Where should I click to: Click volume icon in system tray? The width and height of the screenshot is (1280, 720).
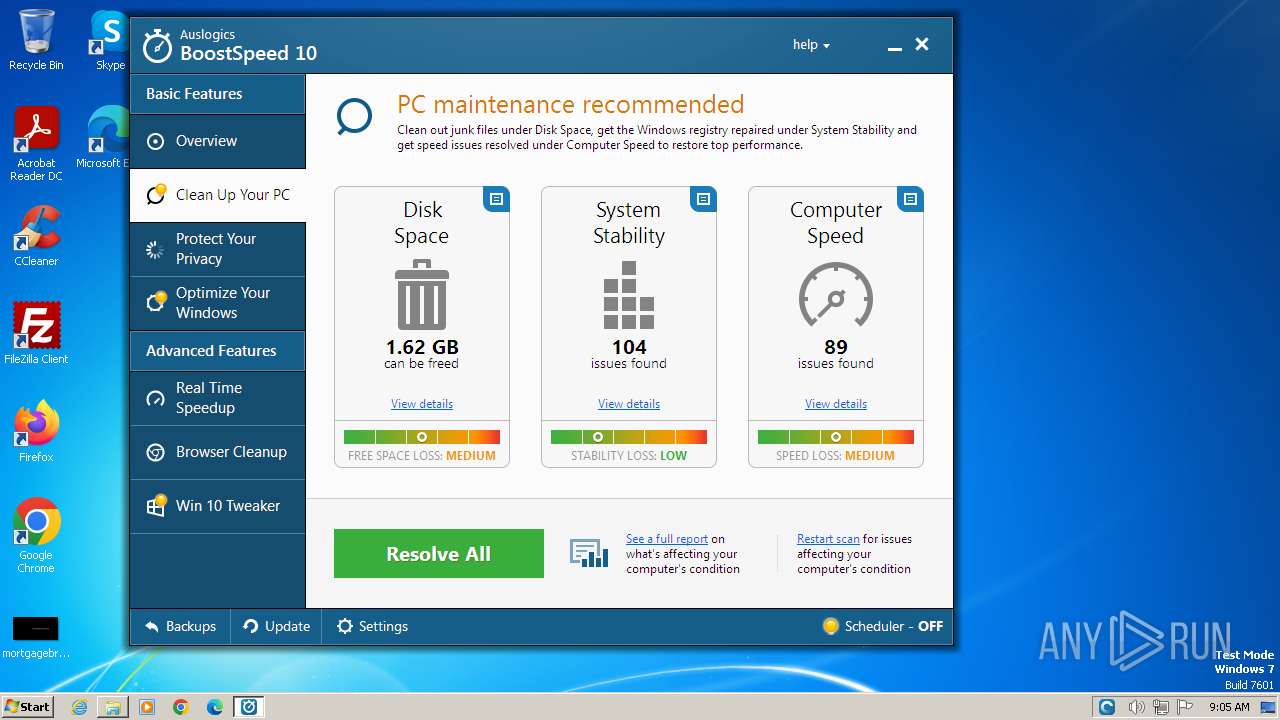1137,707
